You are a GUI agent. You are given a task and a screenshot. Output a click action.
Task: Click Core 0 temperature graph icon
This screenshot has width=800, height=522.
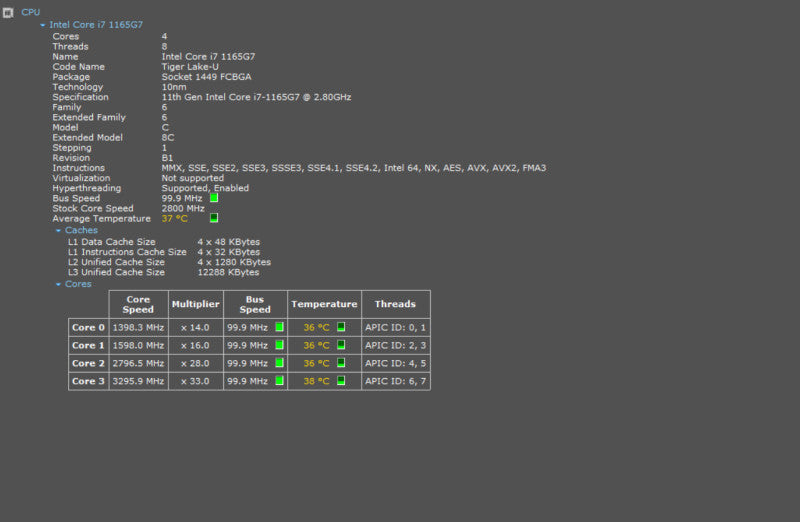click(x=341, y=327)
